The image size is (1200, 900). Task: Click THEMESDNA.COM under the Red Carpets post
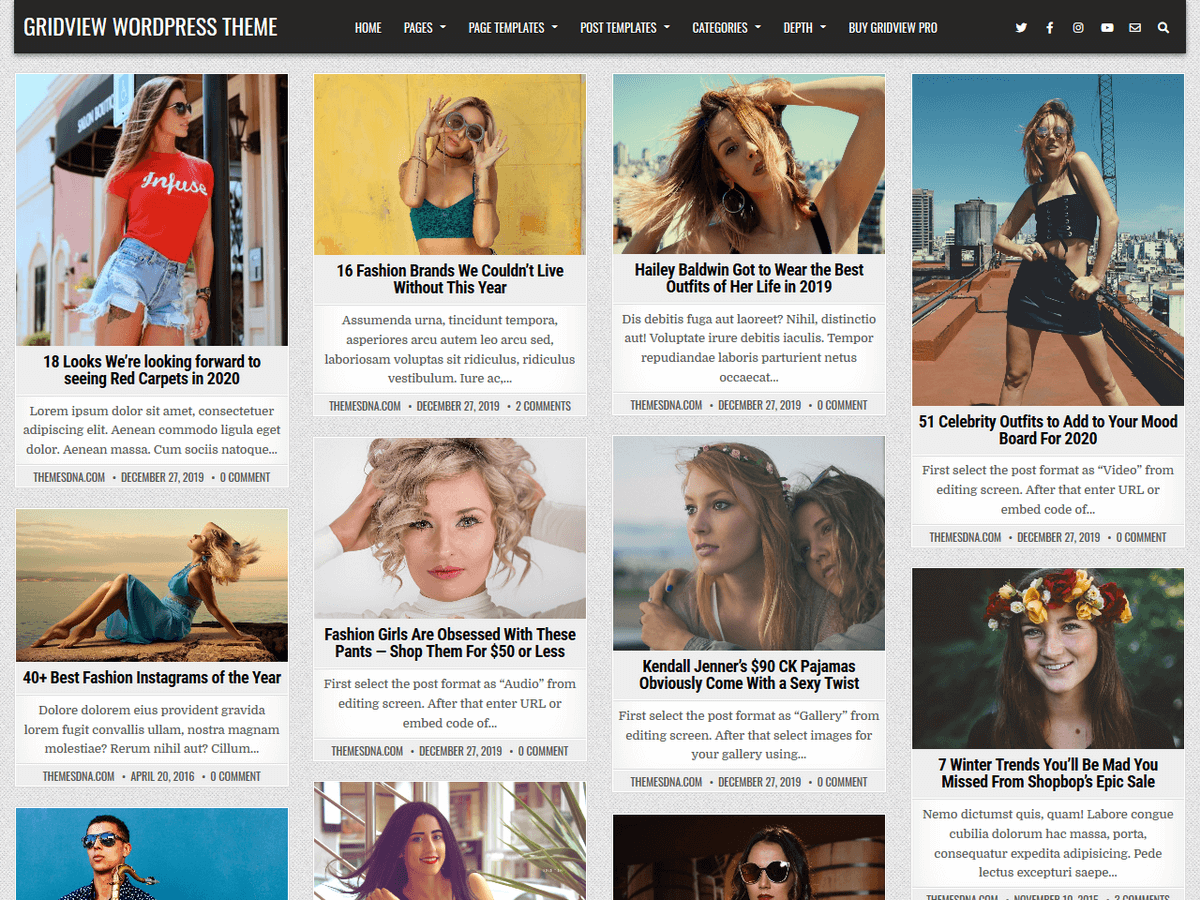point(69,477)
